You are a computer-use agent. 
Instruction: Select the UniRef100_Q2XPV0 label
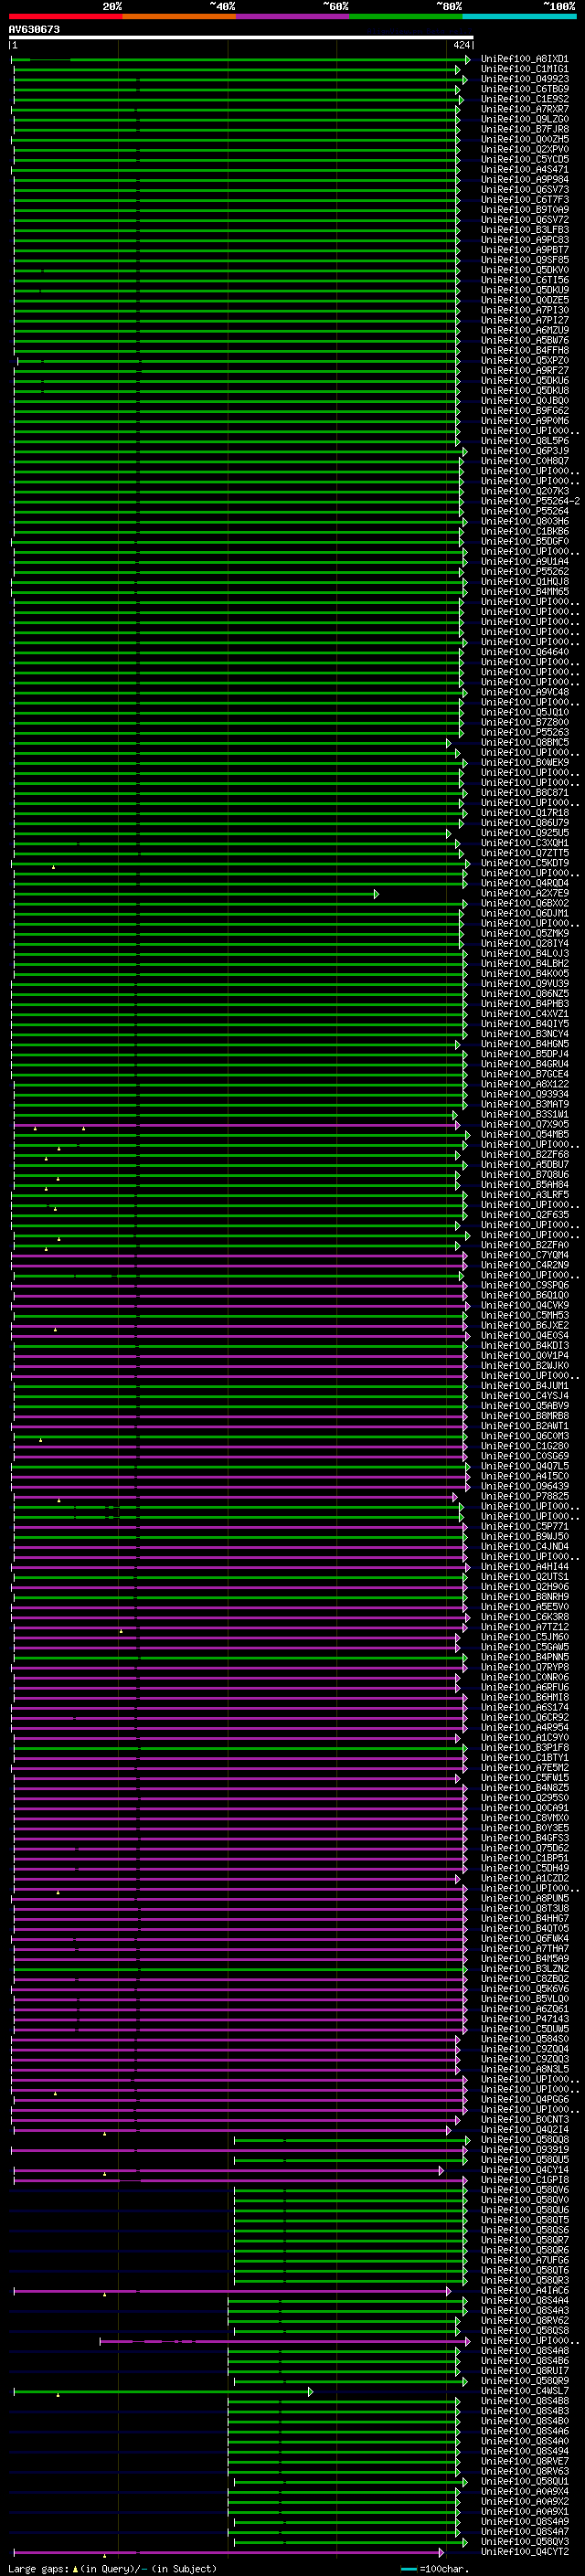pos(524,149)
